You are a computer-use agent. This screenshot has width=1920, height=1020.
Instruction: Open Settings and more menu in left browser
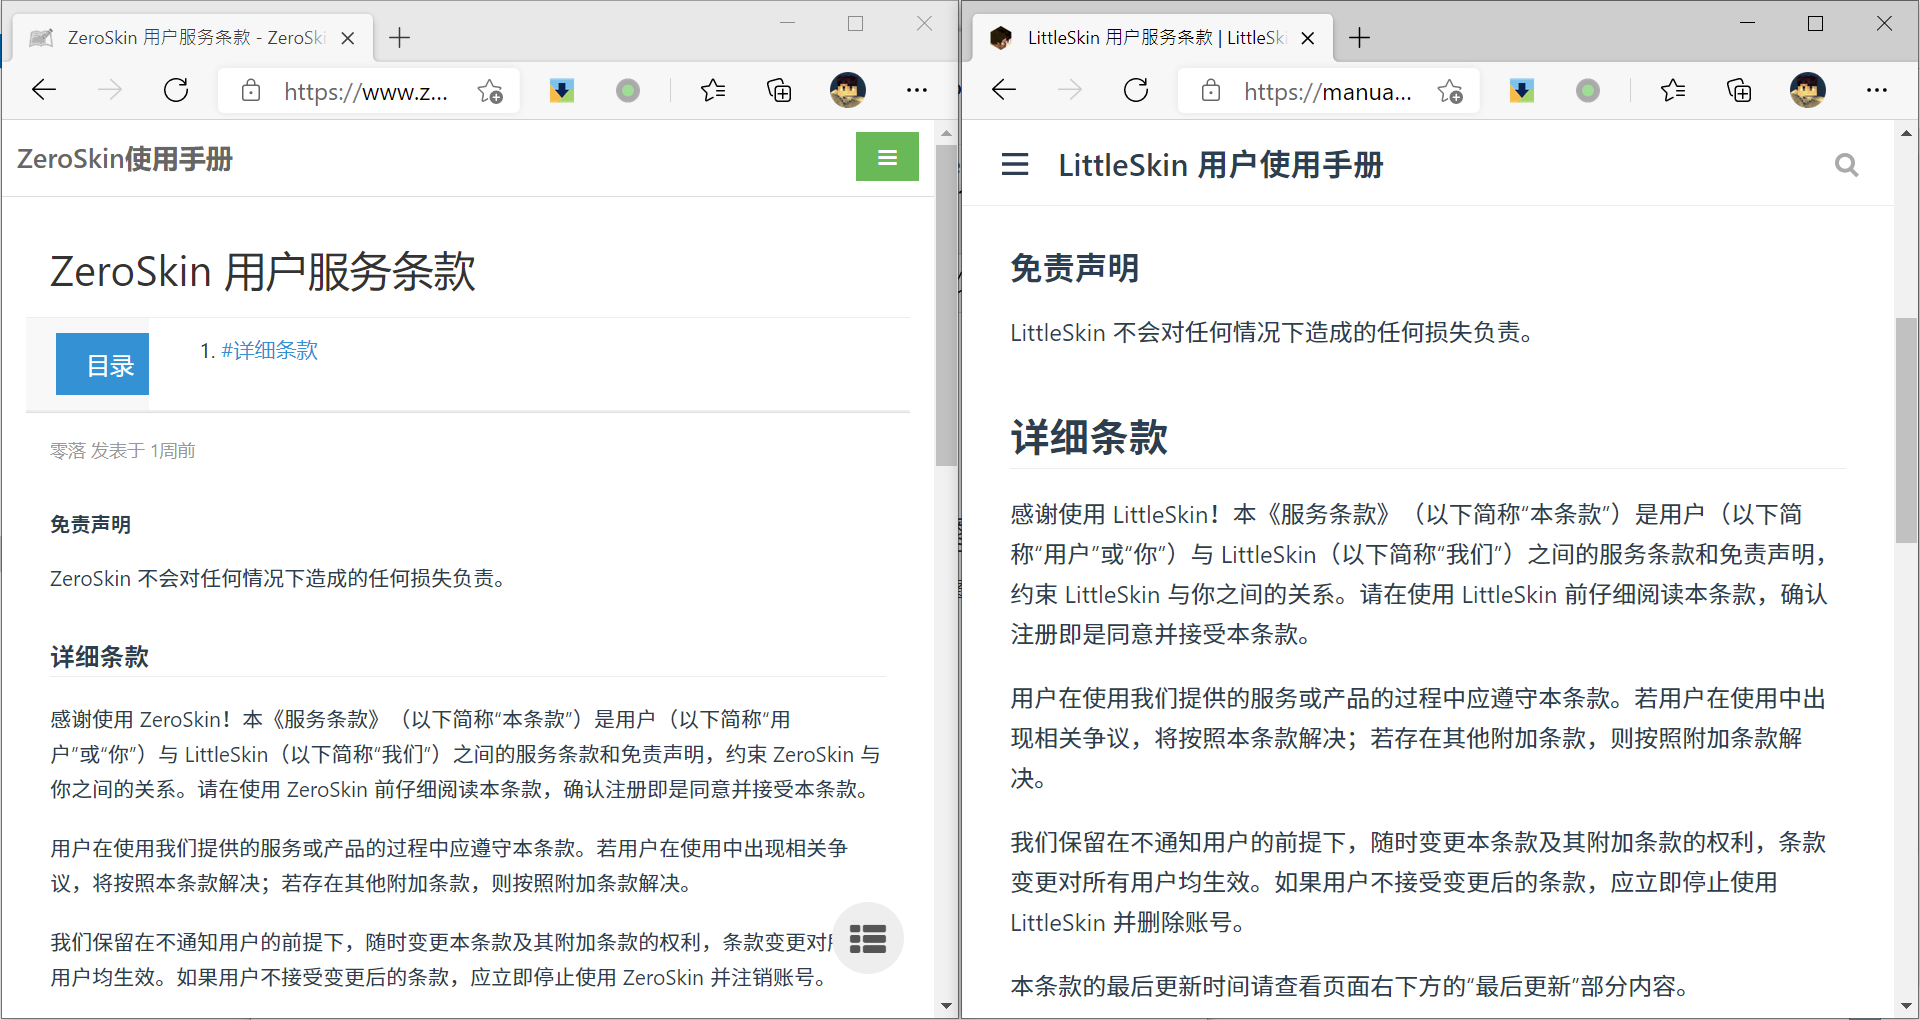point(916,91)
